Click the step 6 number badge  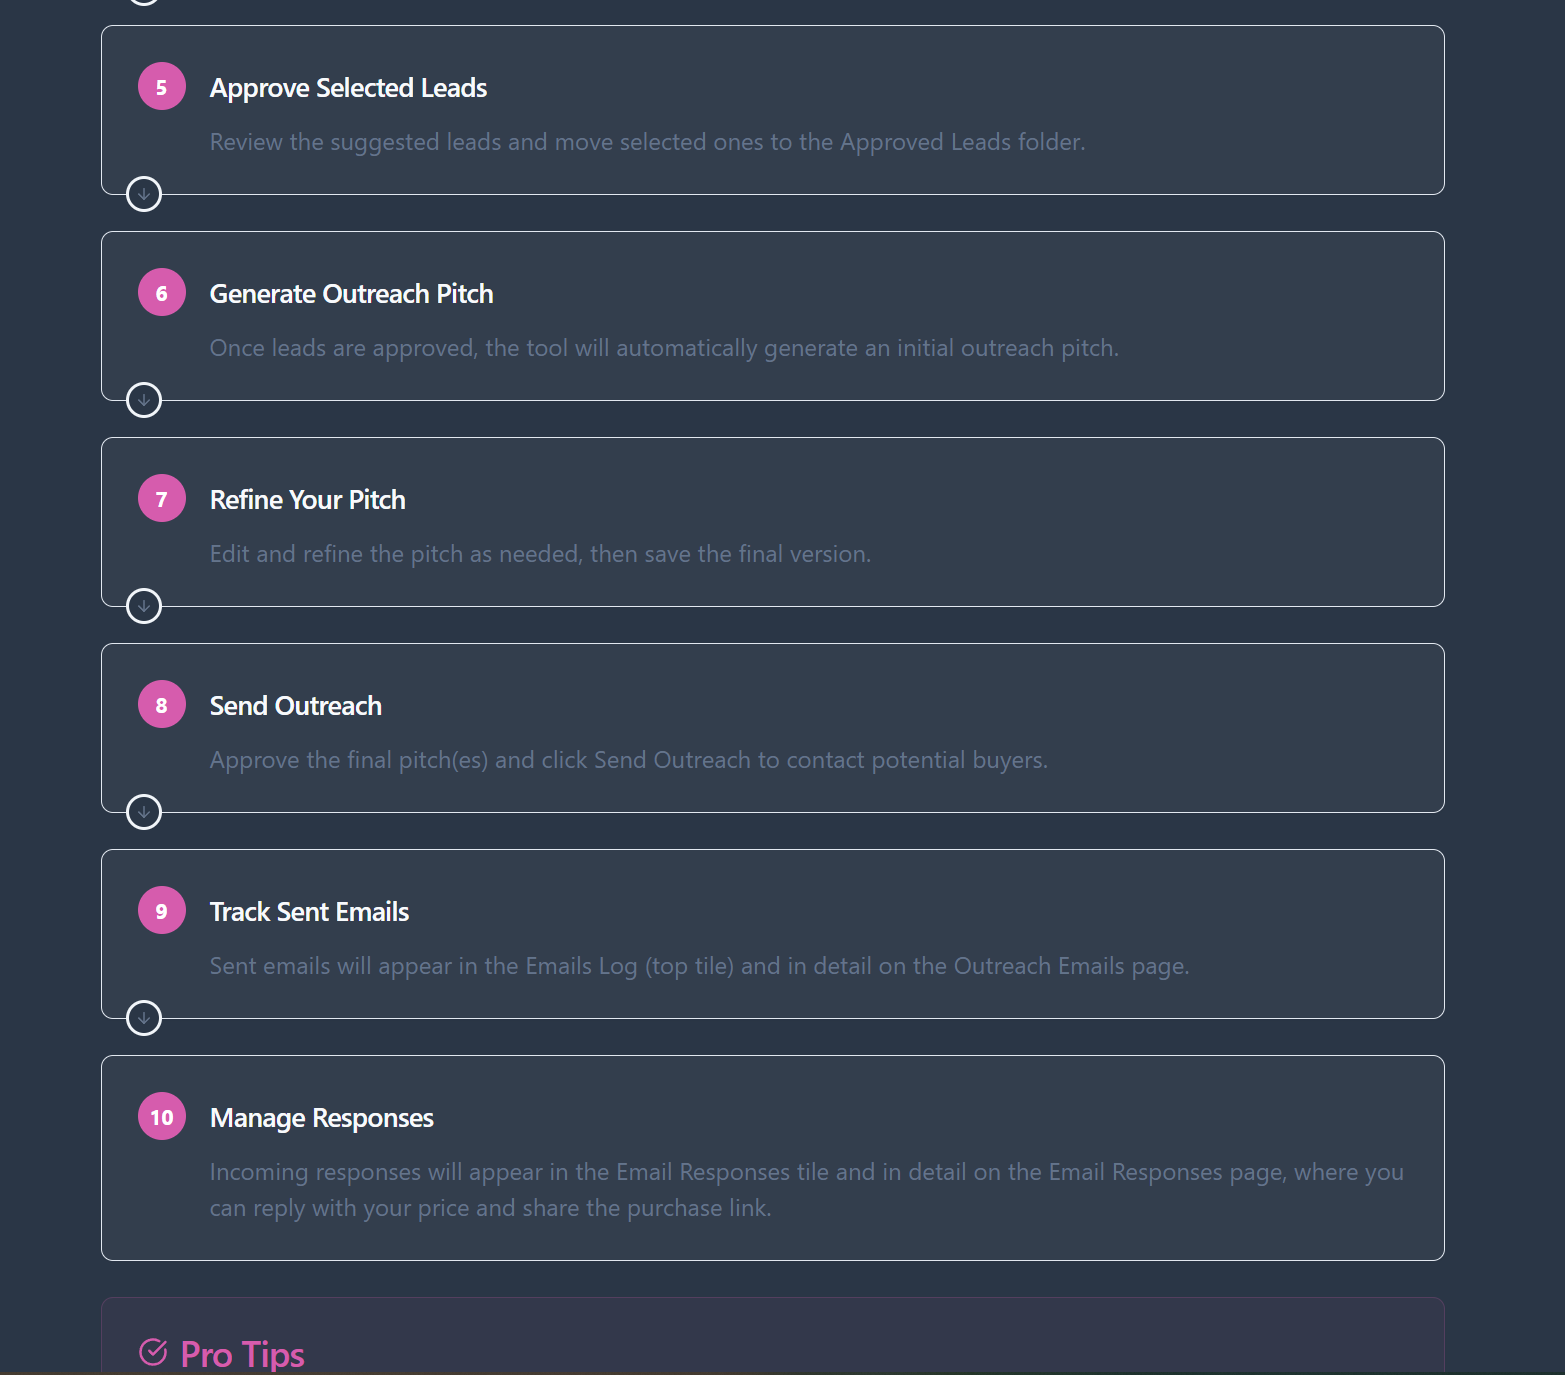point(161,293)
